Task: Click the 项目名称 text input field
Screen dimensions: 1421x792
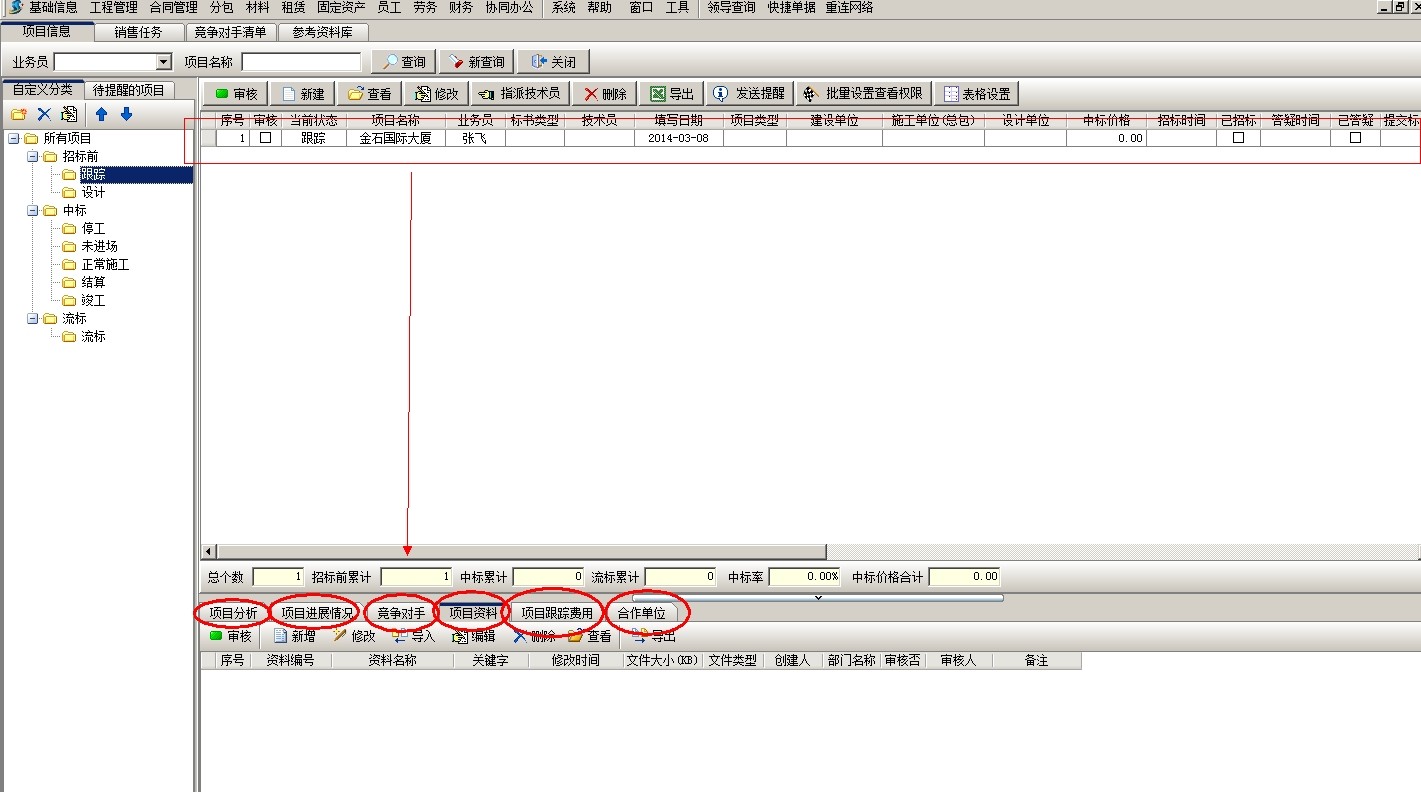Action: coord(300,62)
